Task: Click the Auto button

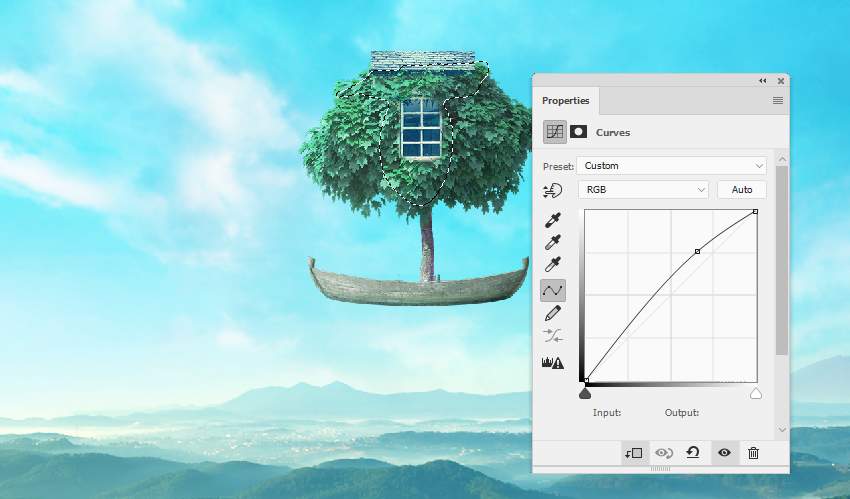Action: point(742,190)
